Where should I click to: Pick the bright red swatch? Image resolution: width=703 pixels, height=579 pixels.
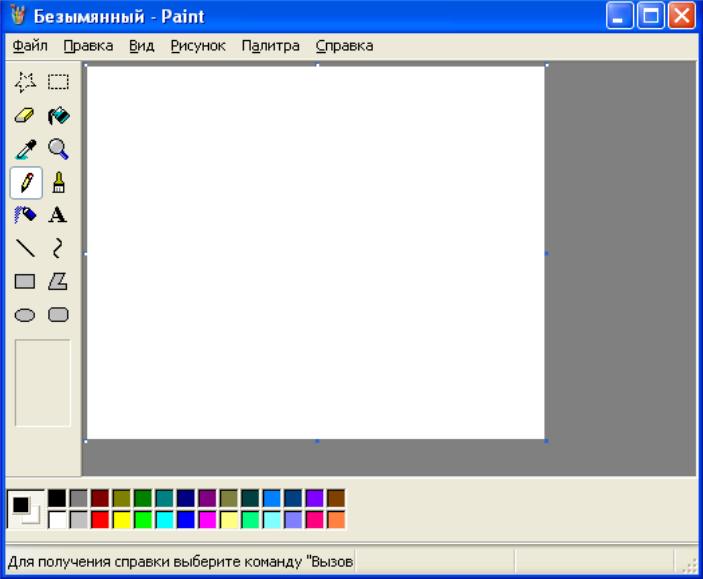pyautogui.click(x=100, y=520)
